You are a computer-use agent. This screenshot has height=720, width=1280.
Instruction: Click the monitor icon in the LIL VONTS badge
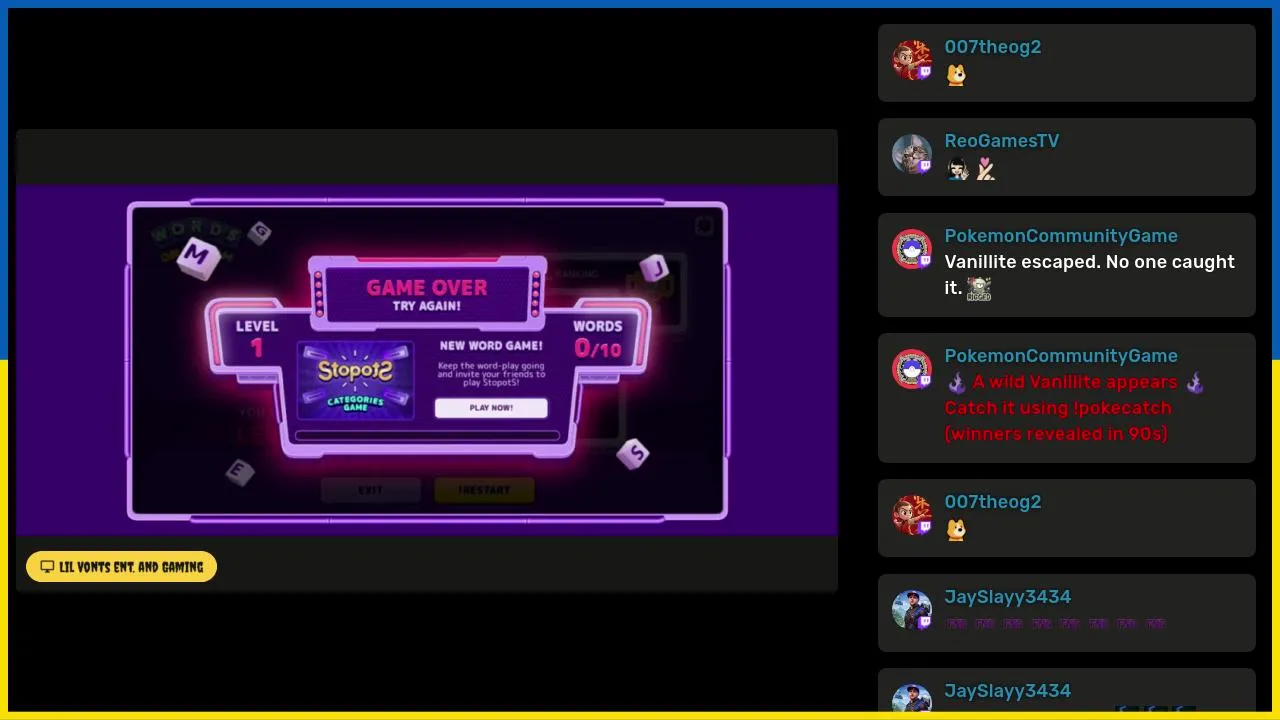(x=47, y=567)
